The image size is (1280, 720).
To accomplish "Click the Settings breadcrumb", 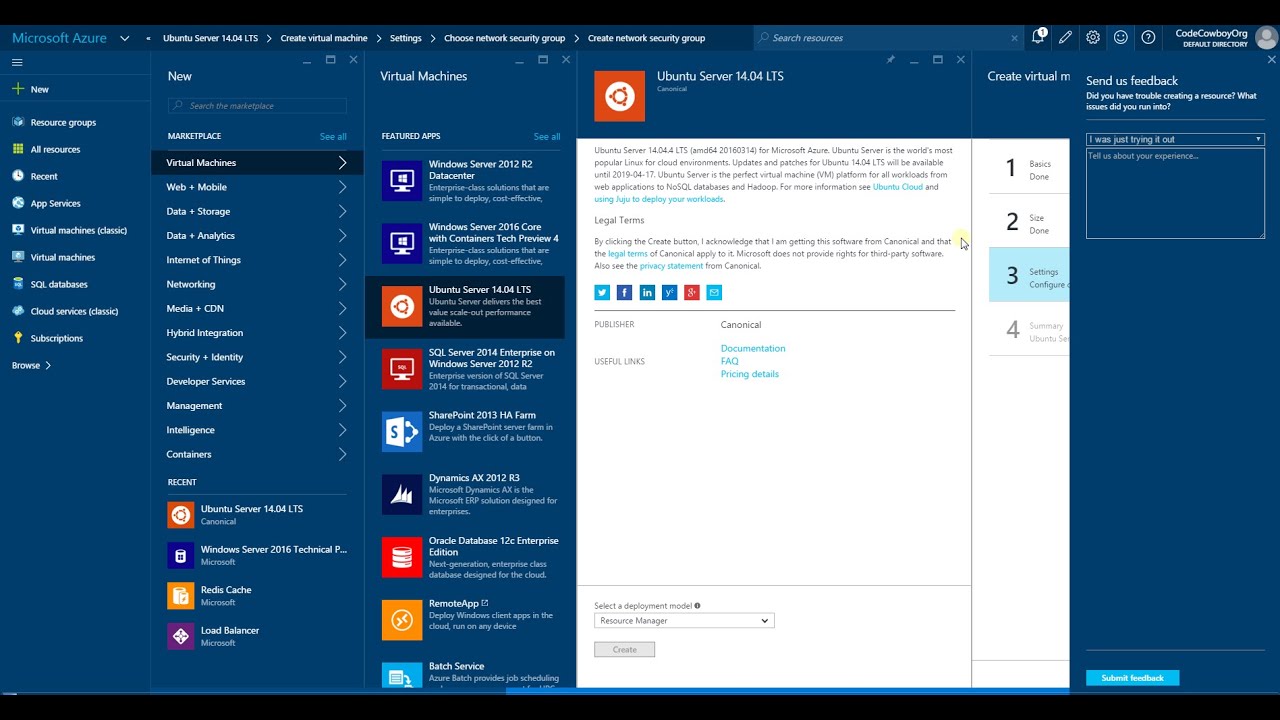I will (x=405, y=38).
